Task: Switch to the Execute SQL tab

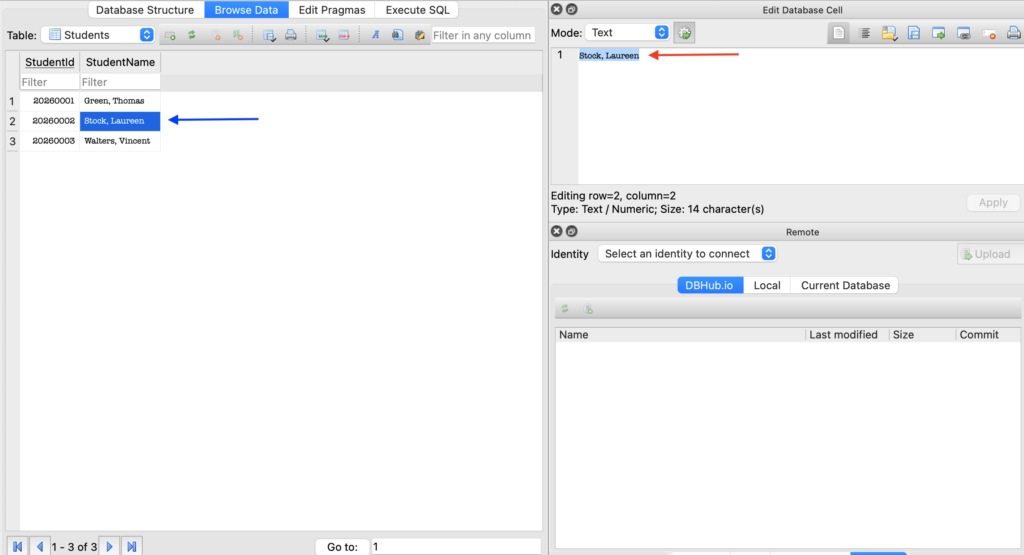Action: click(417, 10)
